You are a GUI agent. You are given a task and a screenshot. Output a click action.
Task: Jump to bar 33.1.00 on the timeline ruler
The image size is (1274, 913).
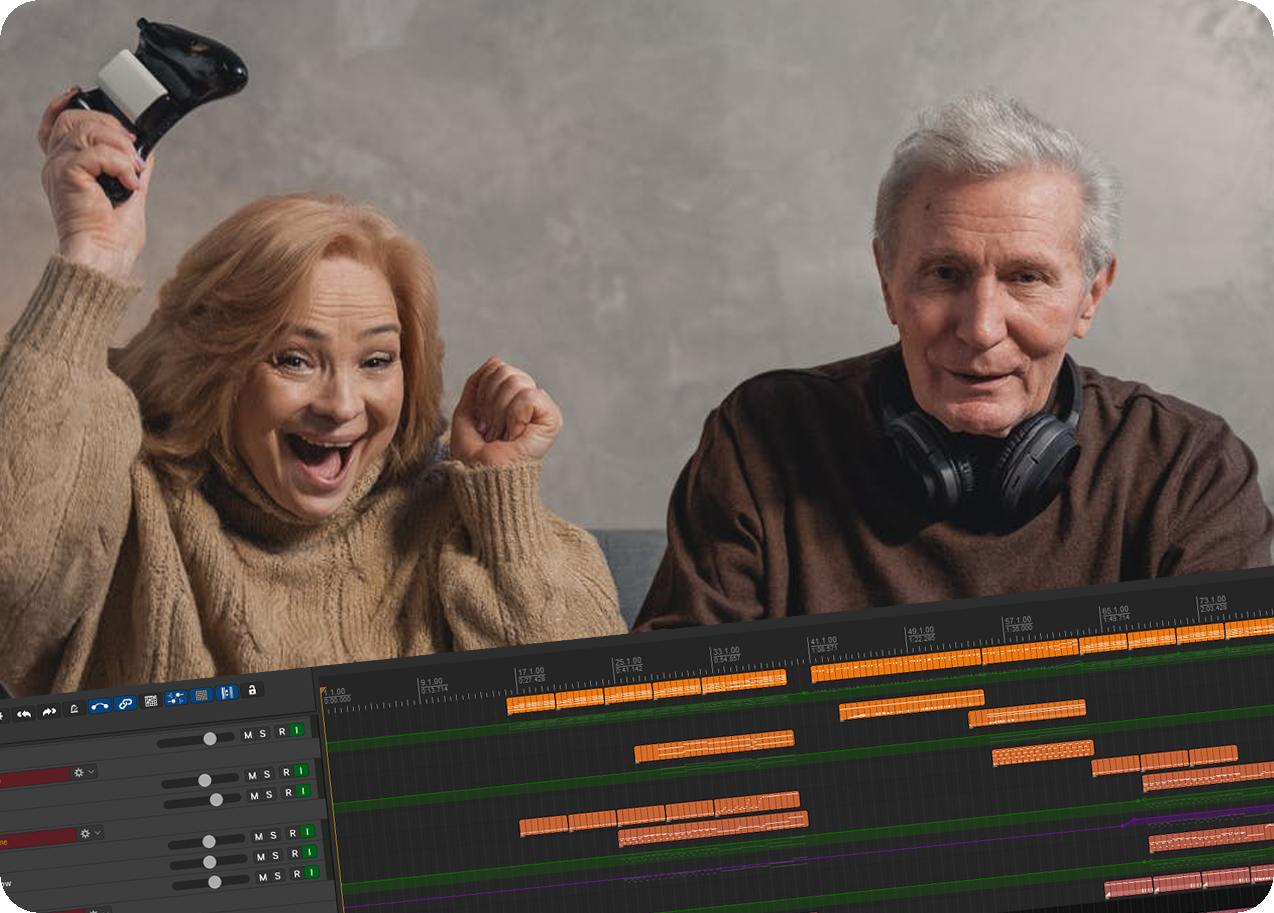click(725, 650)
